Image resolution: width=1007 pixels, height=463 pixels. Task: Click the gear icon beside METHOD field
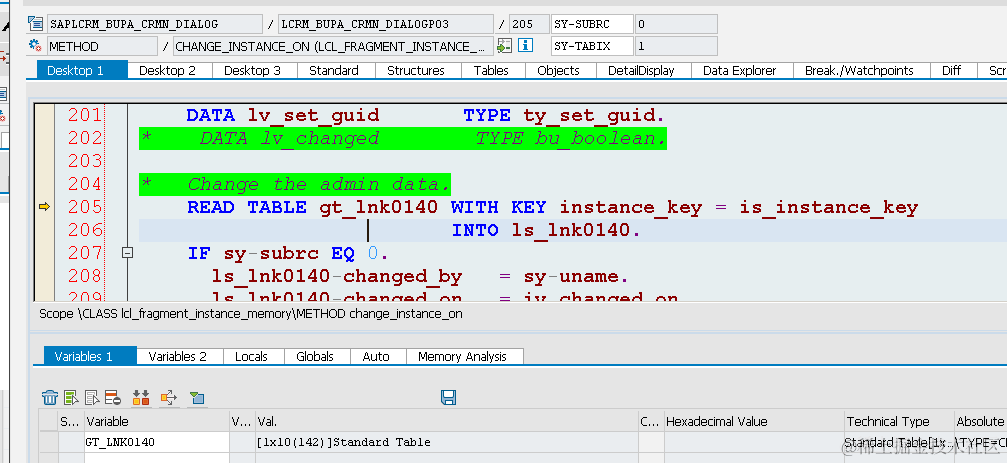tap(35, 46)
